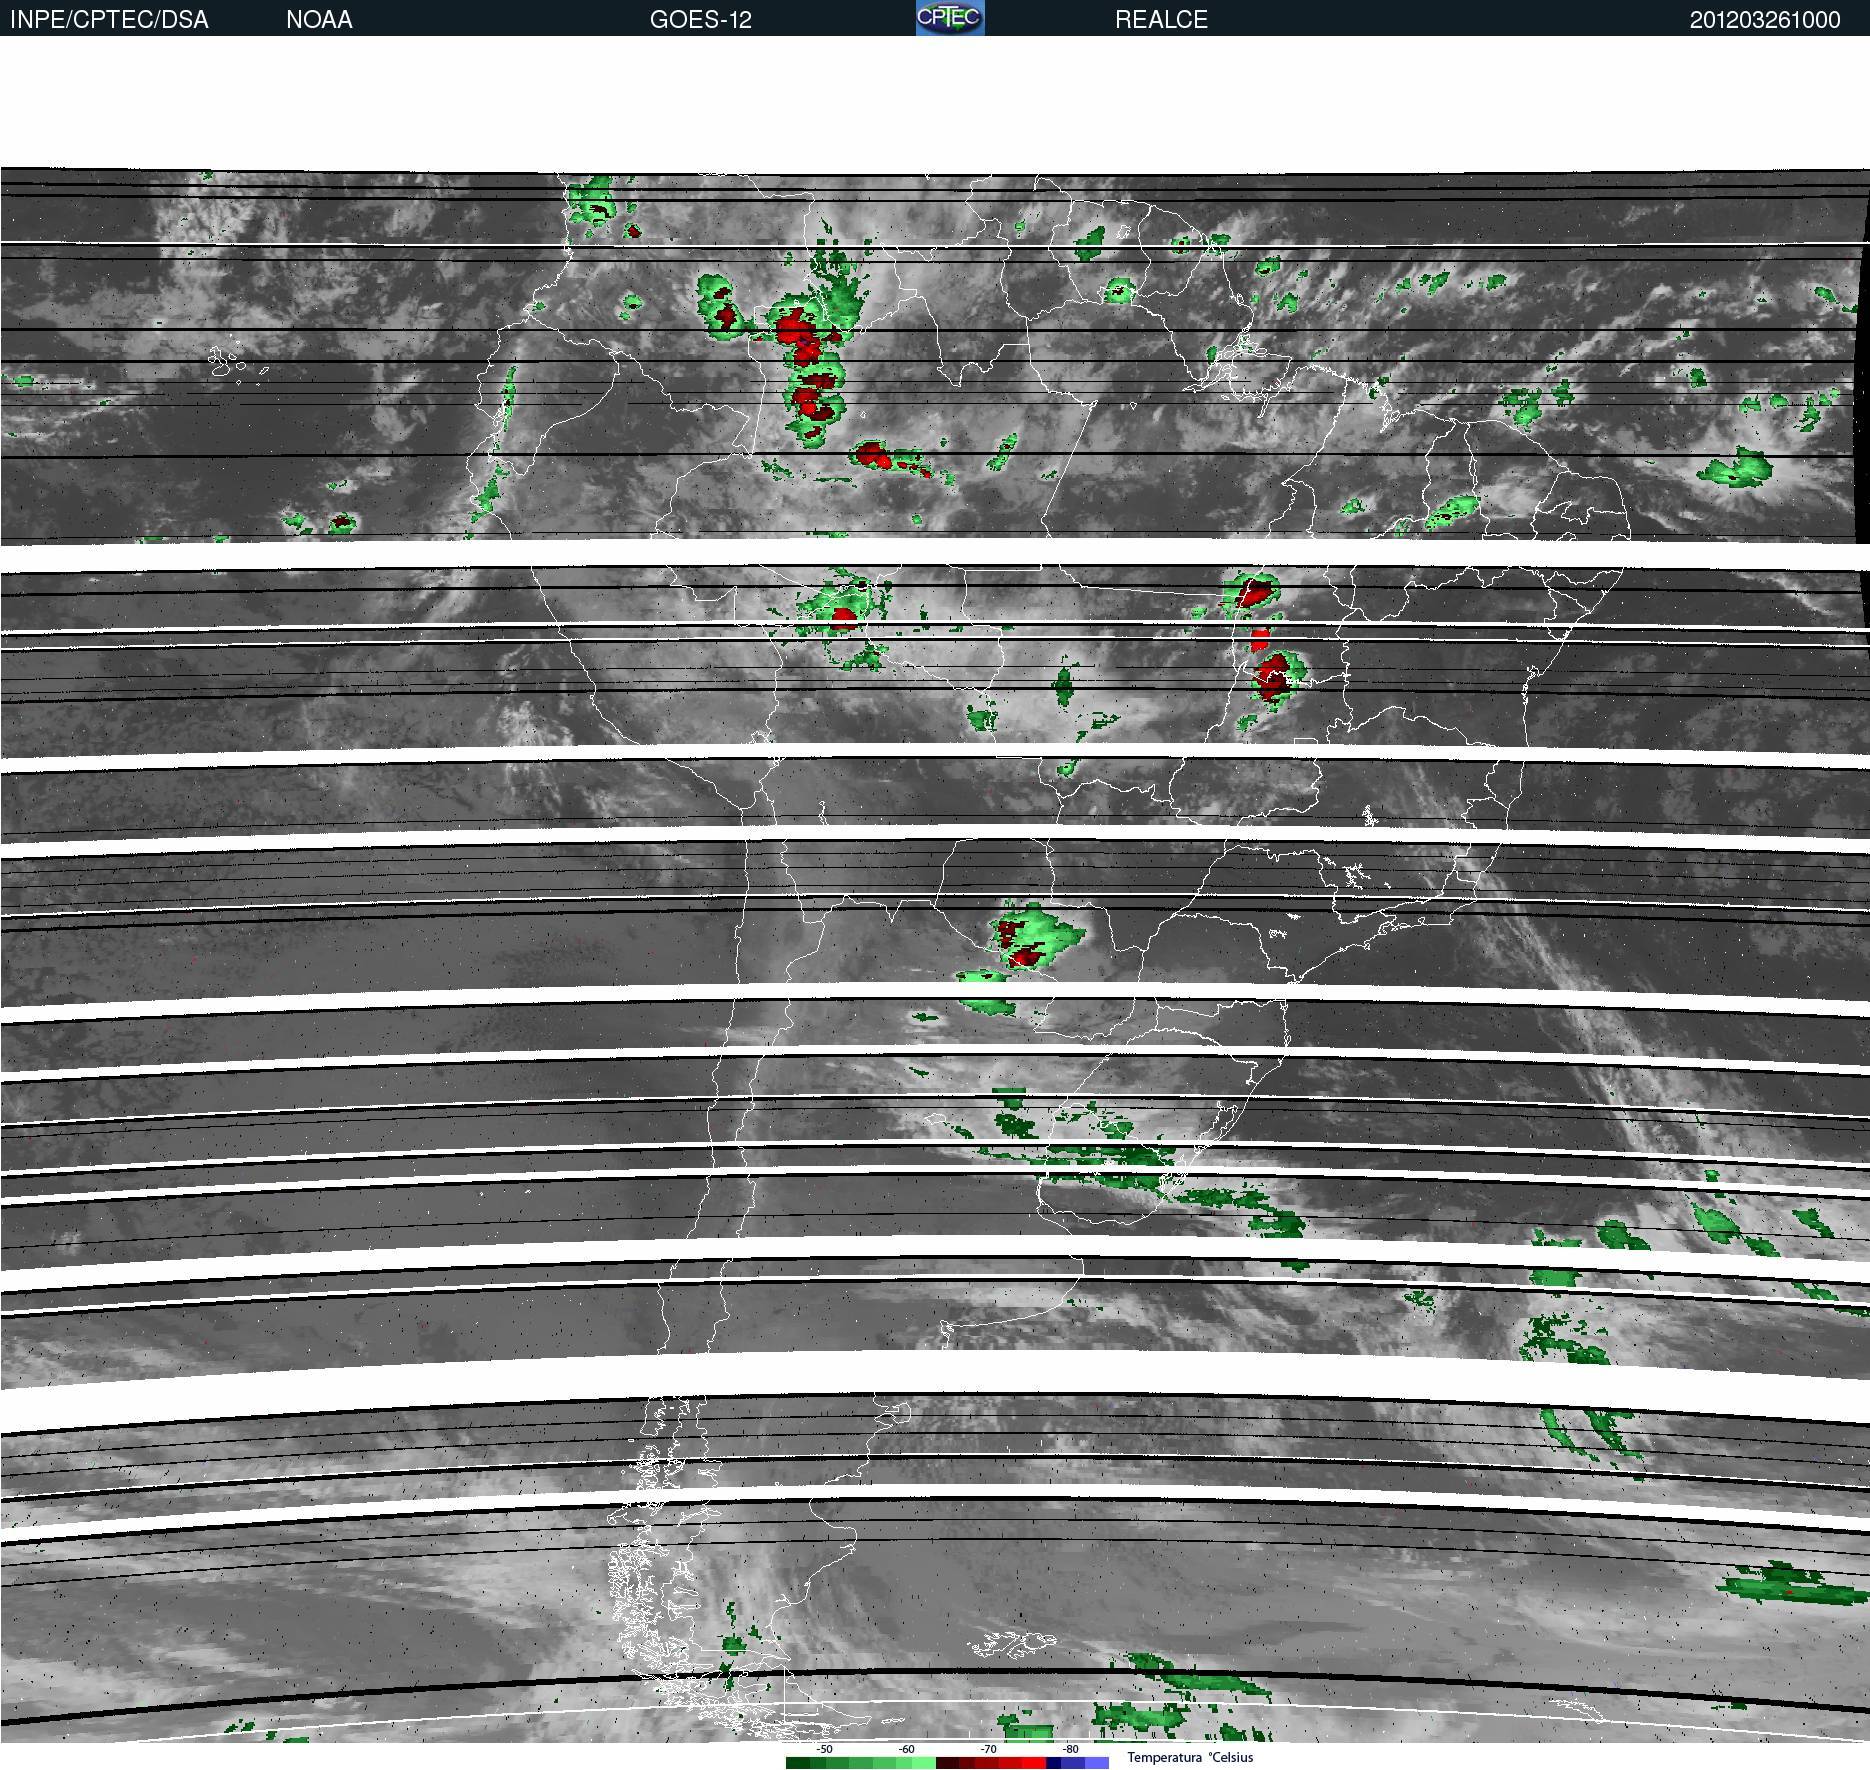Click the -70 value on temperature legend

tap(988, 1749)
